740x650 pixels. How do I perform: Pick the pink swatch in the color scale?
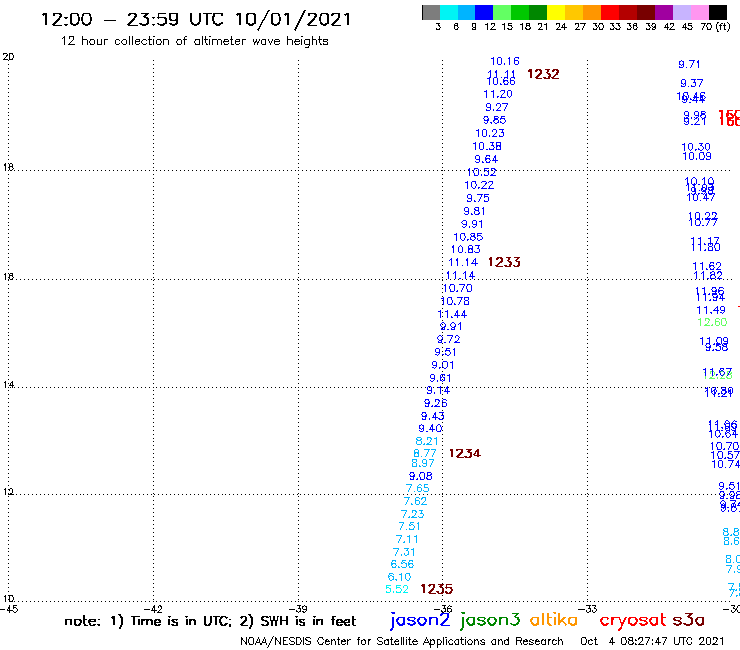point(699,12)
